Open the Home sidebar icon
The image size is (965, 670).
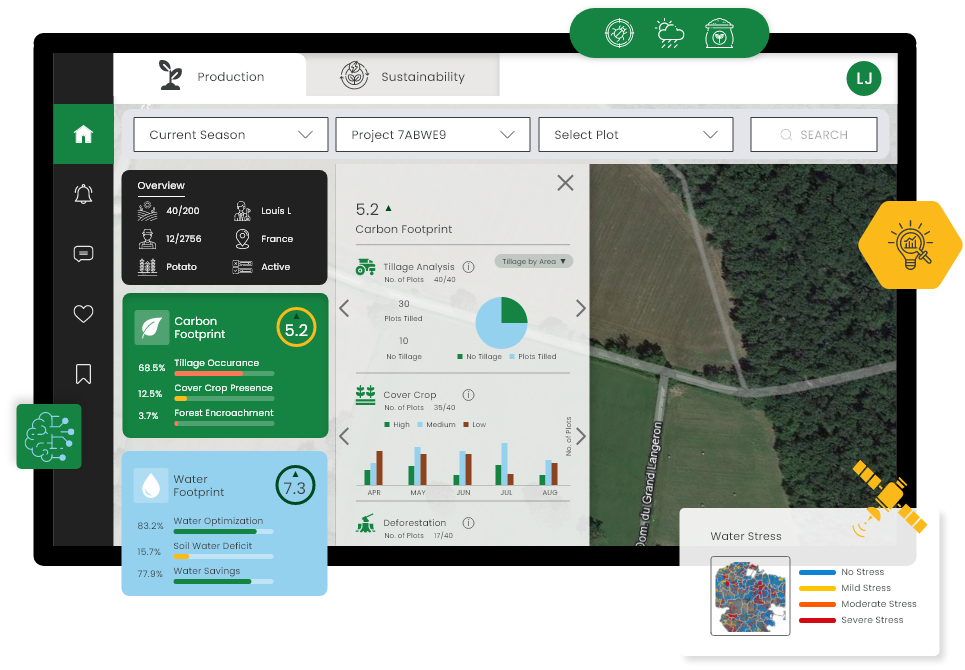coord(83,134)
